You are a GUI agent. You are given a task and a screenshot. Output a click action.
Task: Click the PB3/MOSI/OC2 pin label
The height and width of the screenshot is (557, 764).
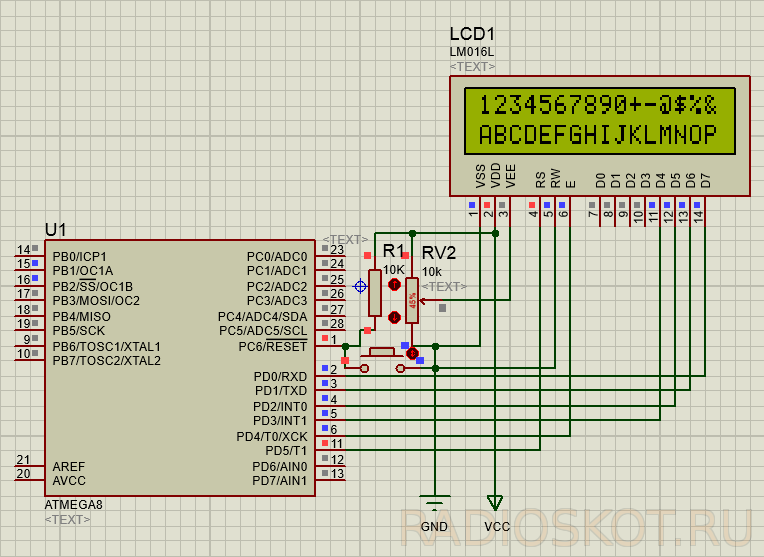[96, 301]
